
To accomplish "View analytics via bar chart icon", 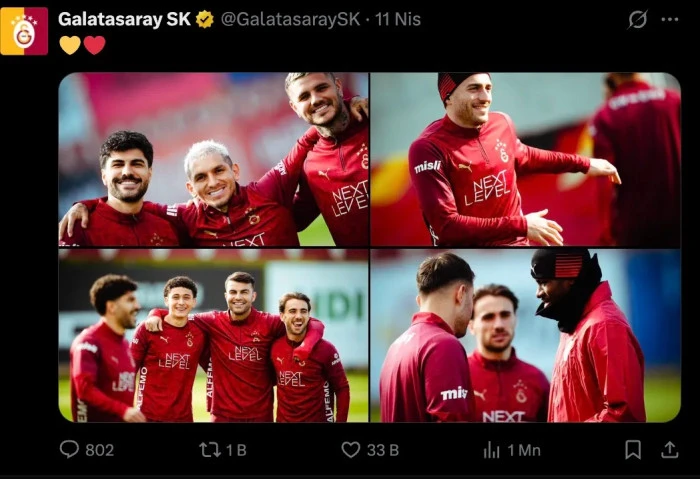I will tap(492, 450).
